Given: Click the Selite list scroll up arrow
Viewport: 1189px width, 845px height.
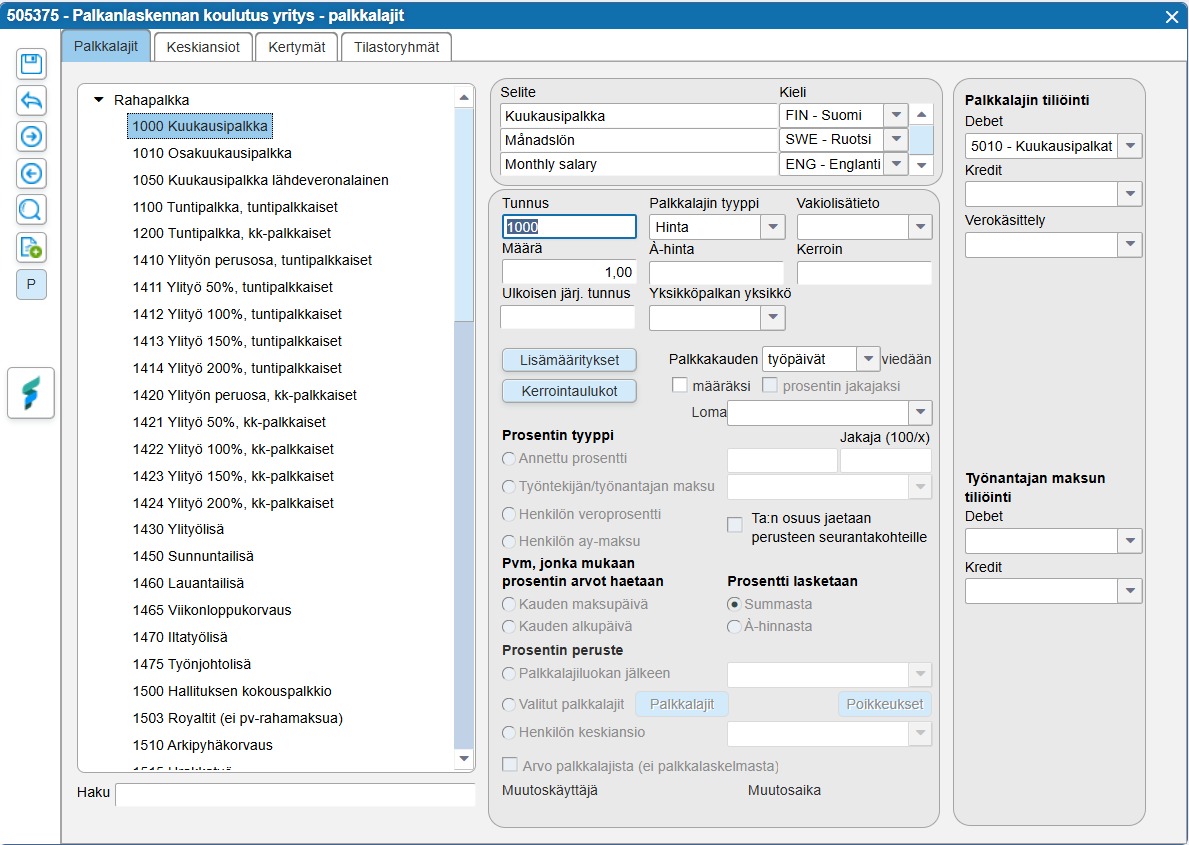Looking at the screenshot, I should click(921, 115).
